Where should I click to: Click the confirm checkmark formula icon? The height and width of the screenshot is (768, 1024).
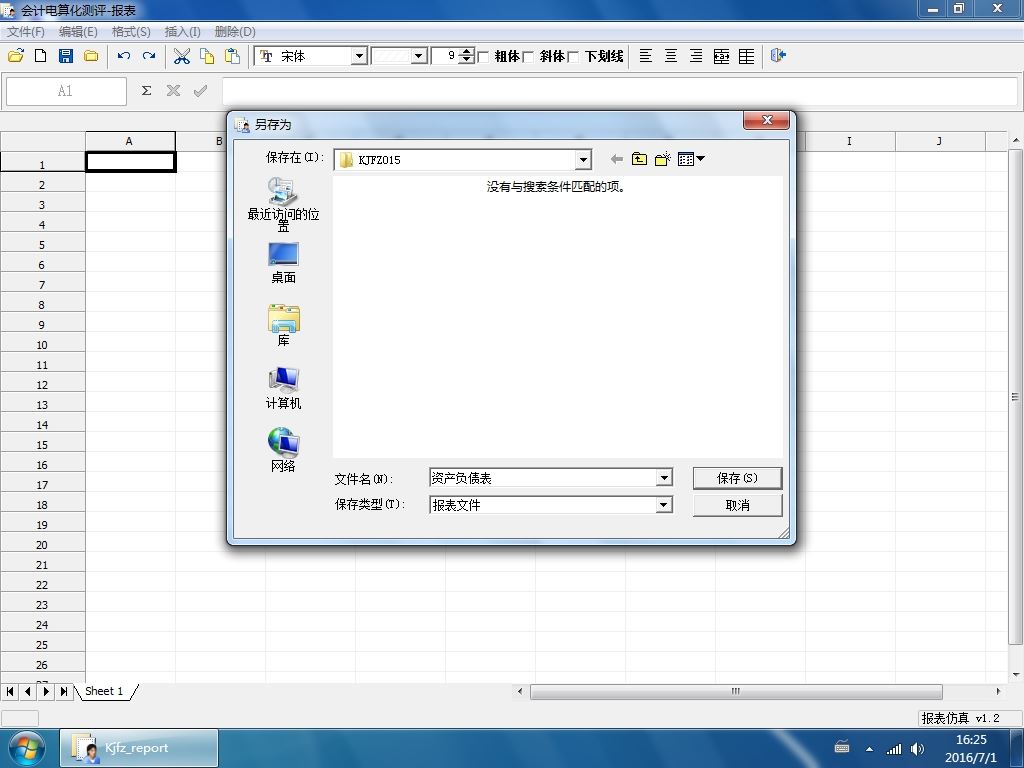[x=200, y=91]
